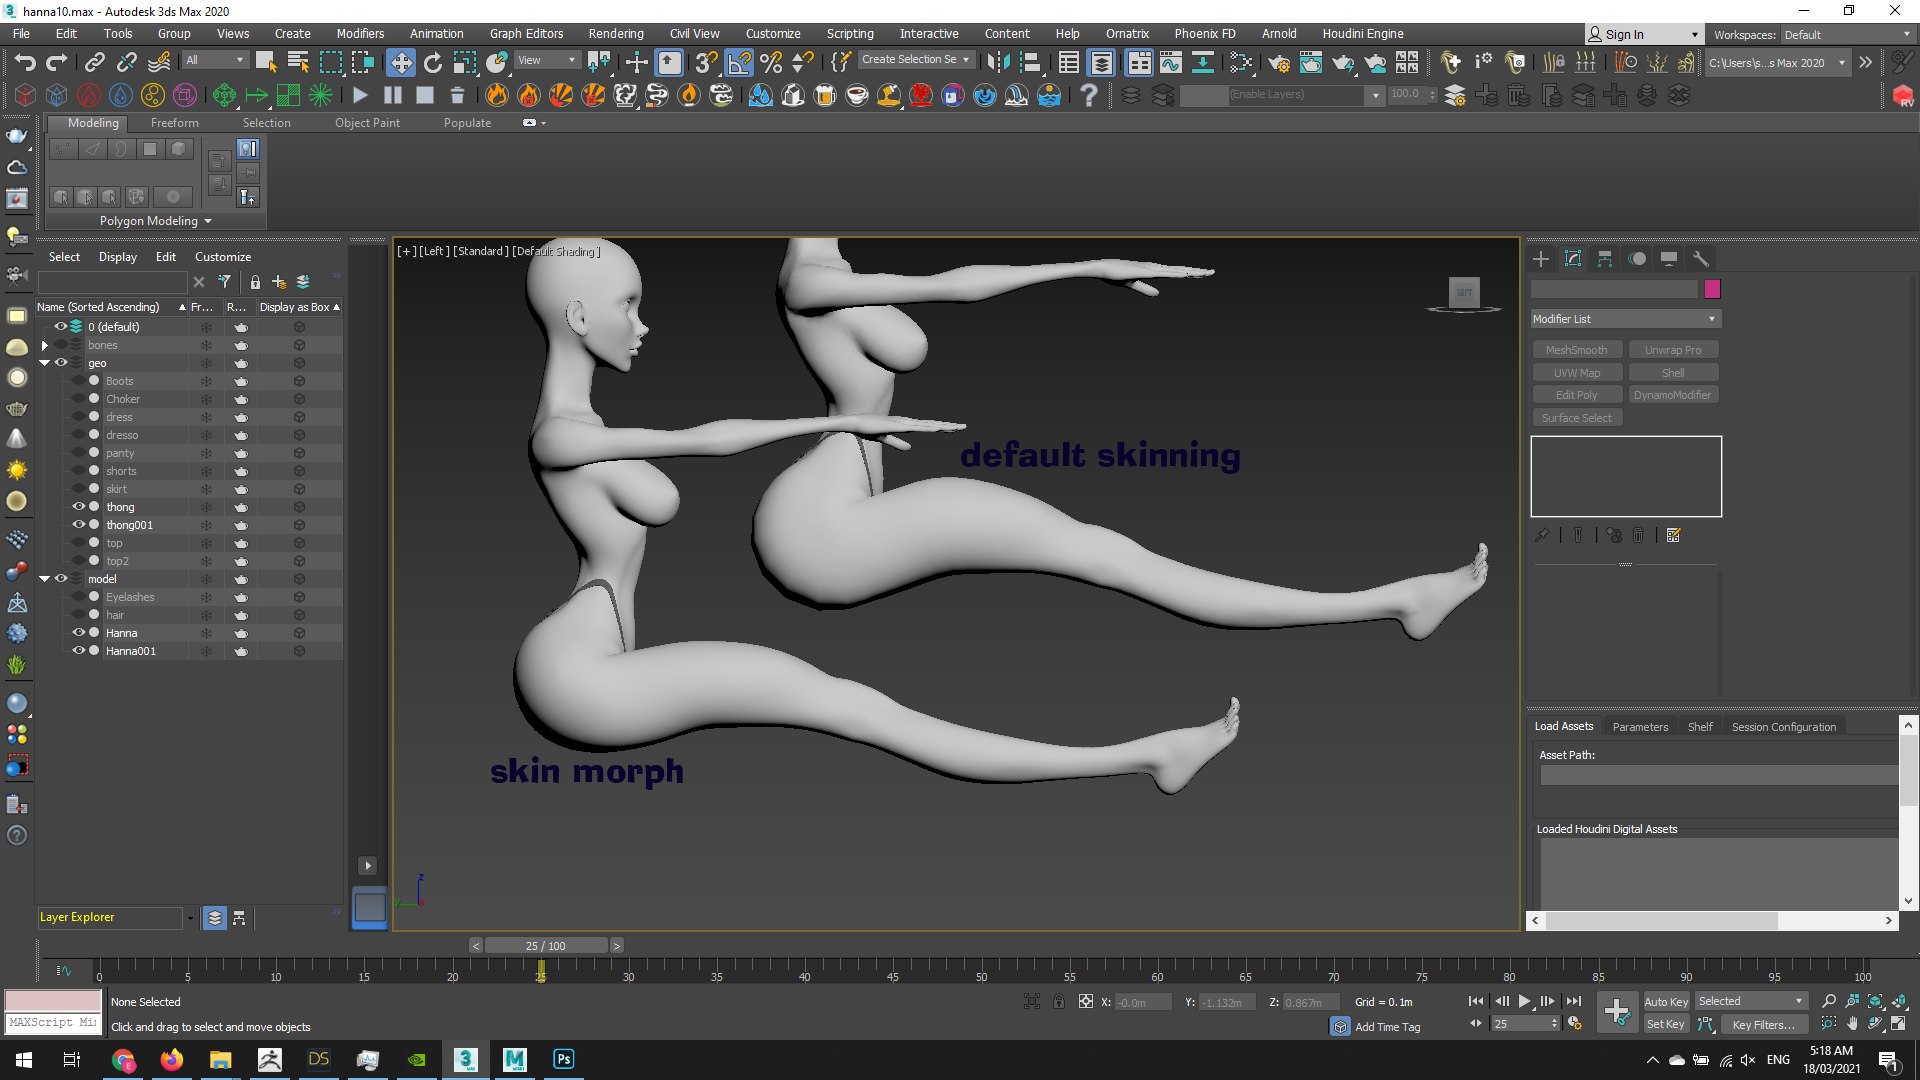Click the Key Filters button
The width and height of the screenshot is (1920, 1080).
coord(1764,1025)
